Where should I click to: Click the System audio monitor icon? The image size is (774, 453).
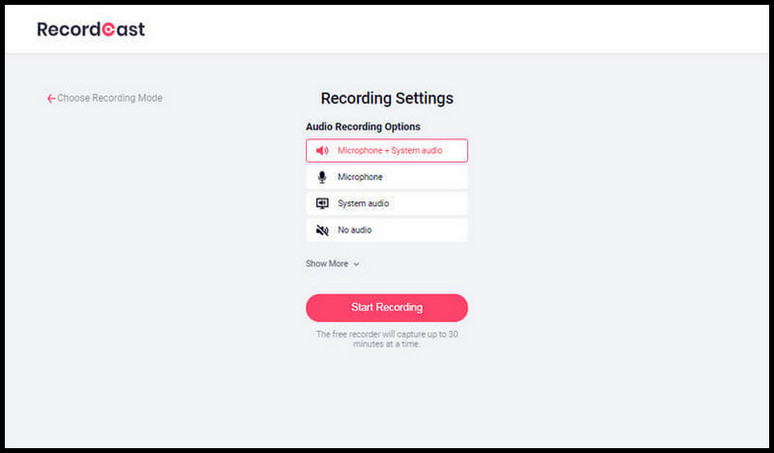point(322,203)
